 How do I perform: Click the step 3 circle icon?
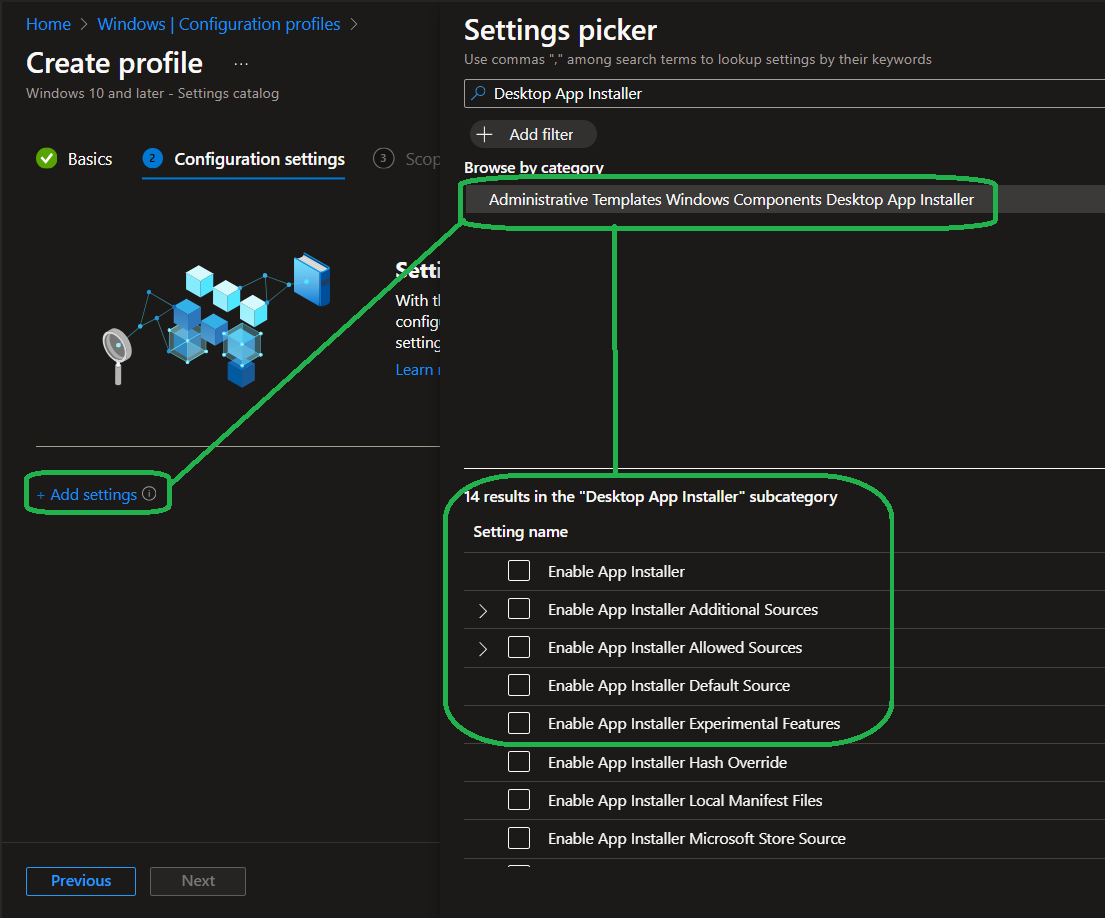pos(383,159)
